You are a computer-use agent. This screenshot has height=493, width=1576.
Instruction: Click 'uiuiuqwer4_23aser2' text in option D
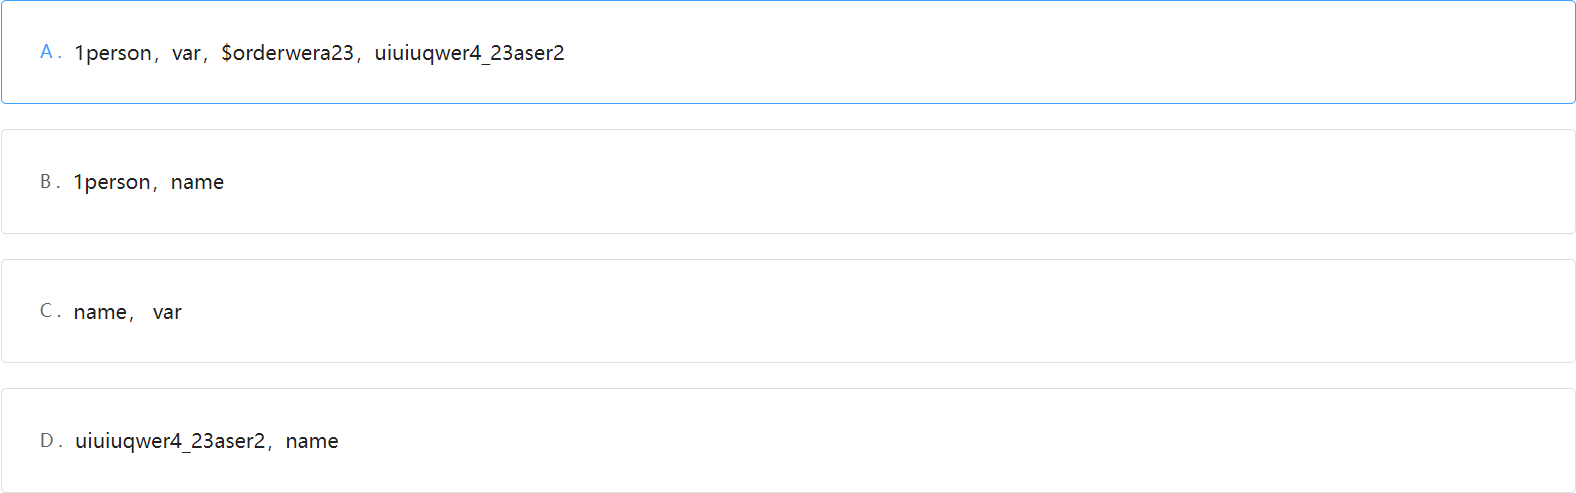(170, 441)
